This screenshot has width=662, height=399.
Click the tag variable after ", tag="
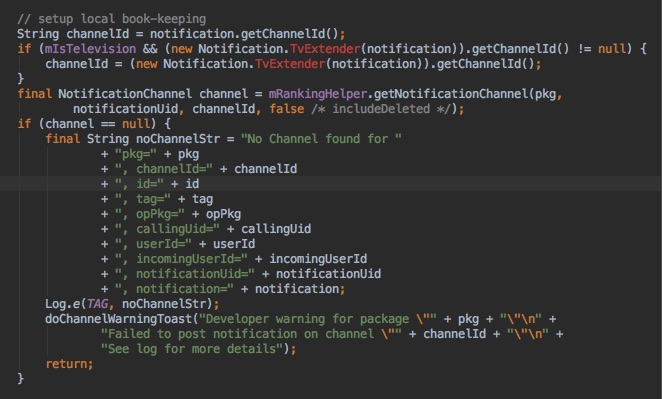[203, 199]
